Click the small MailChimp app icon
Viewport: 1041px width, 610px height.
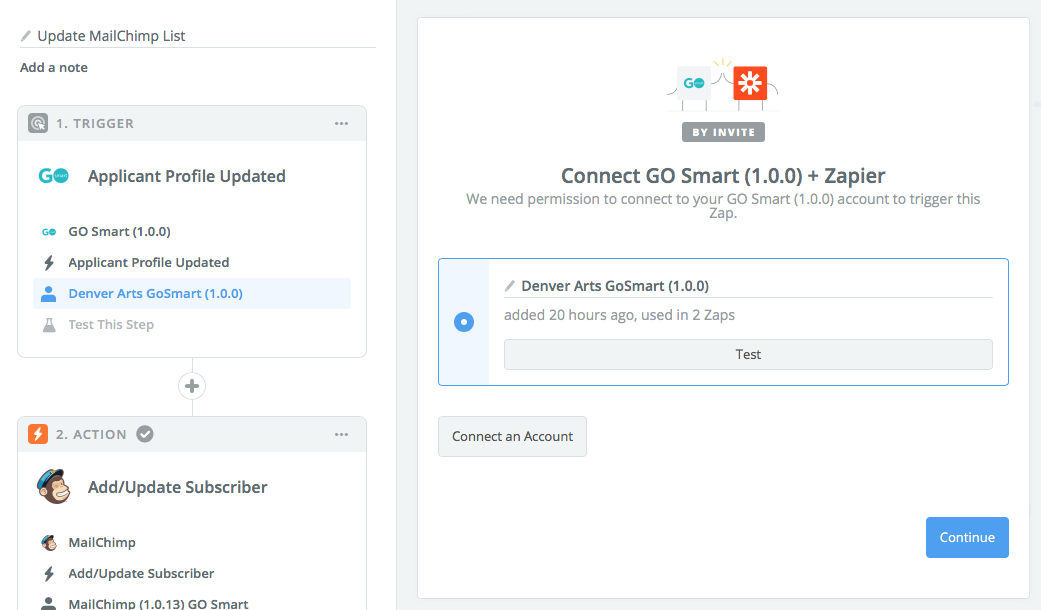pos(49,543)
